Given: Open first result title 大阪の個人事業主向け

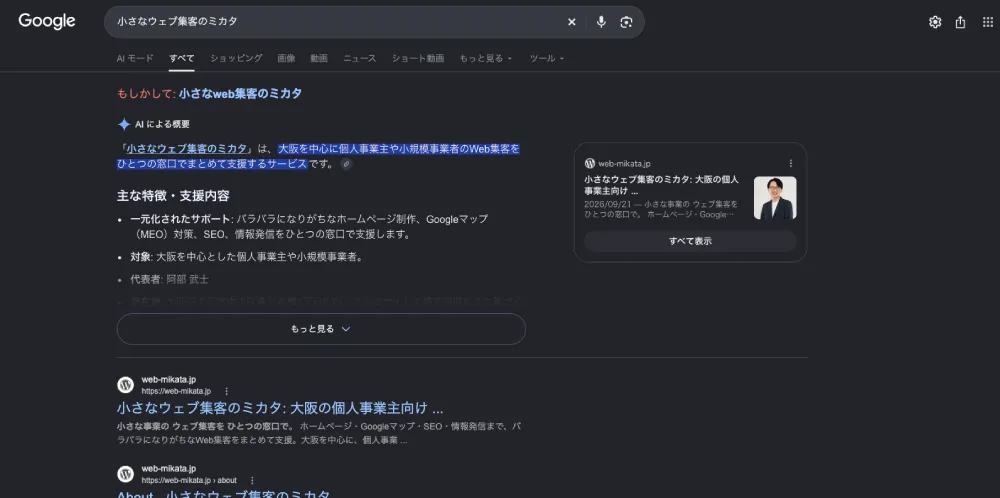Looking at the screenshot, I should click(x=280, y=408).
